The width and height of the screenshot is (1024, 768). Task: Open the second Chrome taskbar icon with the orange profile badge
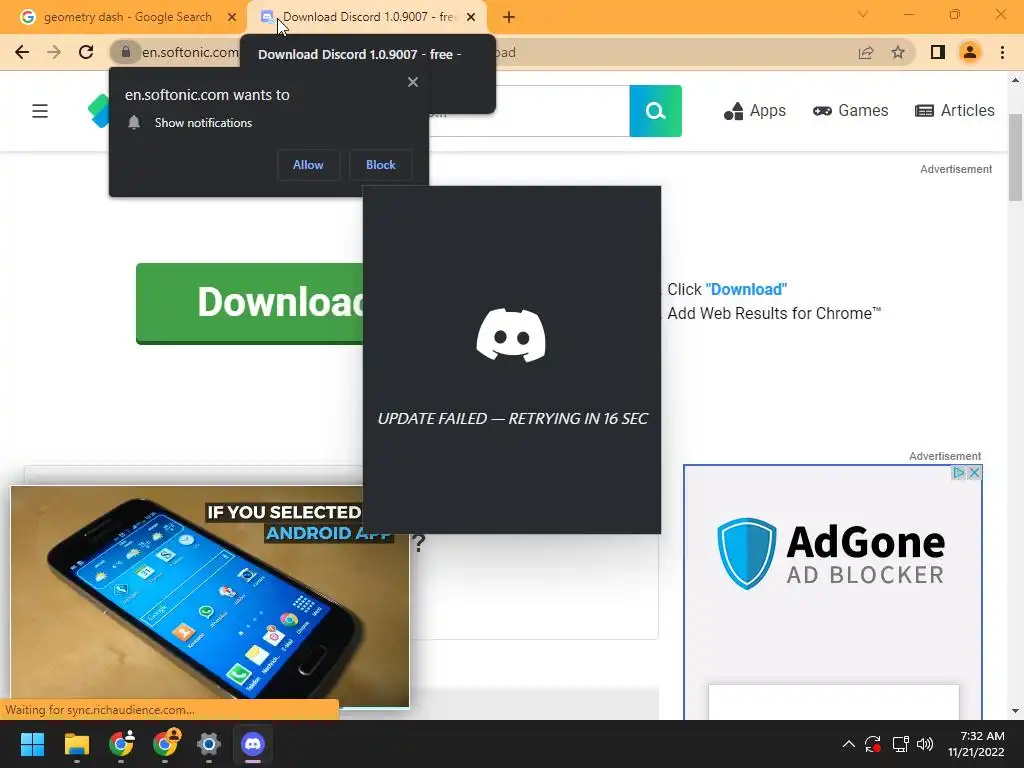point(165,743)
